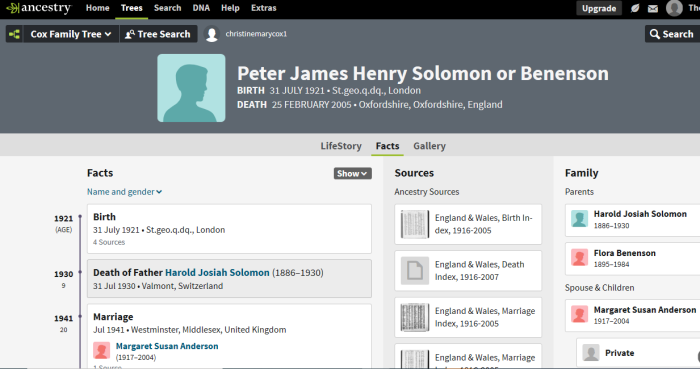The height and width of the screenshot is (369, 700).
Task: Open the Birth fact card
Action: click(229, 229)
